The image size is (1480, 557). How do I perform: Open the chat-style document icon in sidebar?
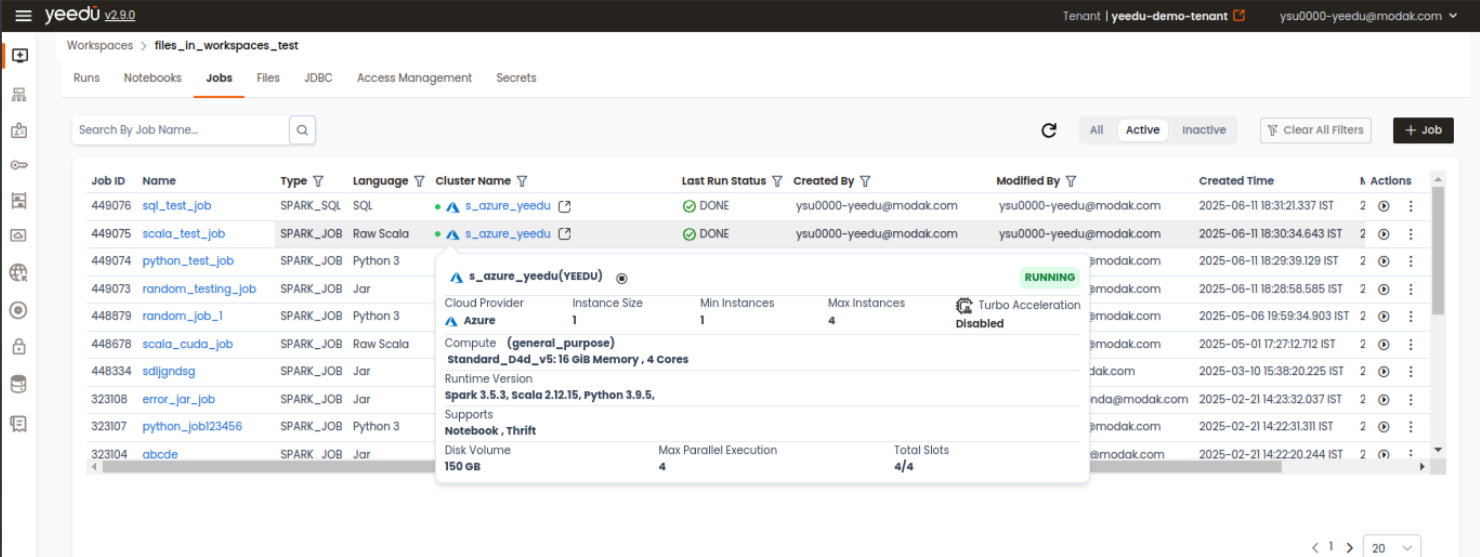(19, 423)
